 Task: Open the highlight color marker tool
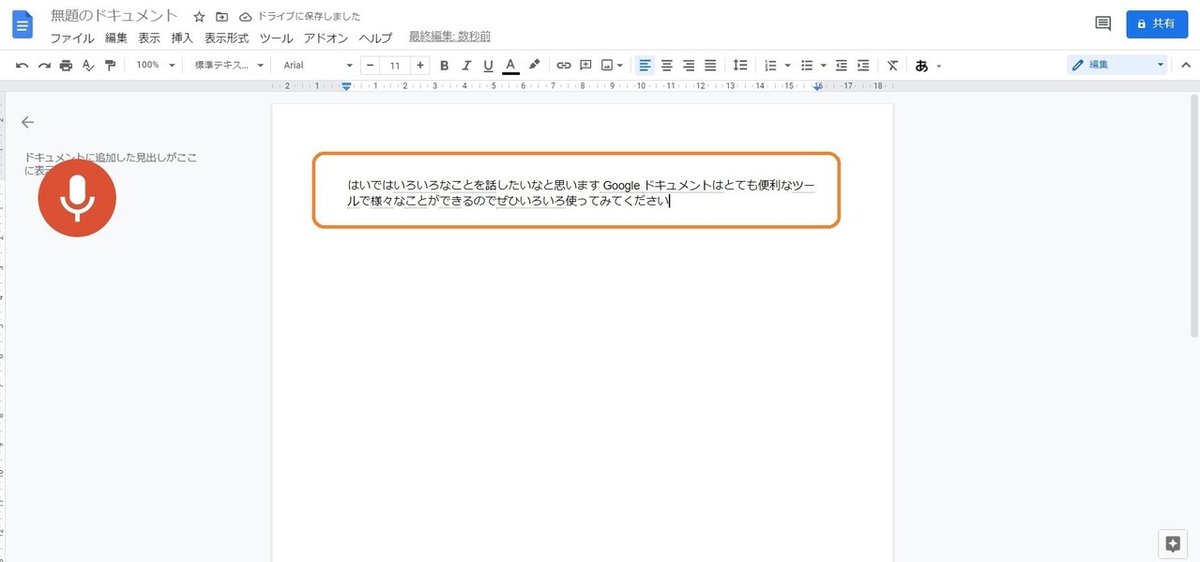coord(534,65)
